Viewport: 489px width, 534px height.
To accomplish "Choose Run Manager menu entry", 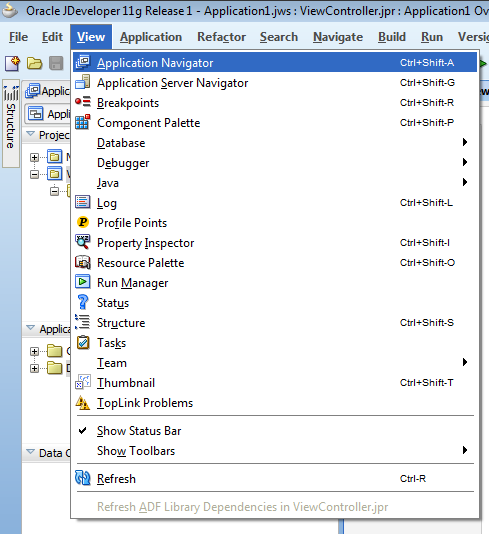I will point(275,283).
